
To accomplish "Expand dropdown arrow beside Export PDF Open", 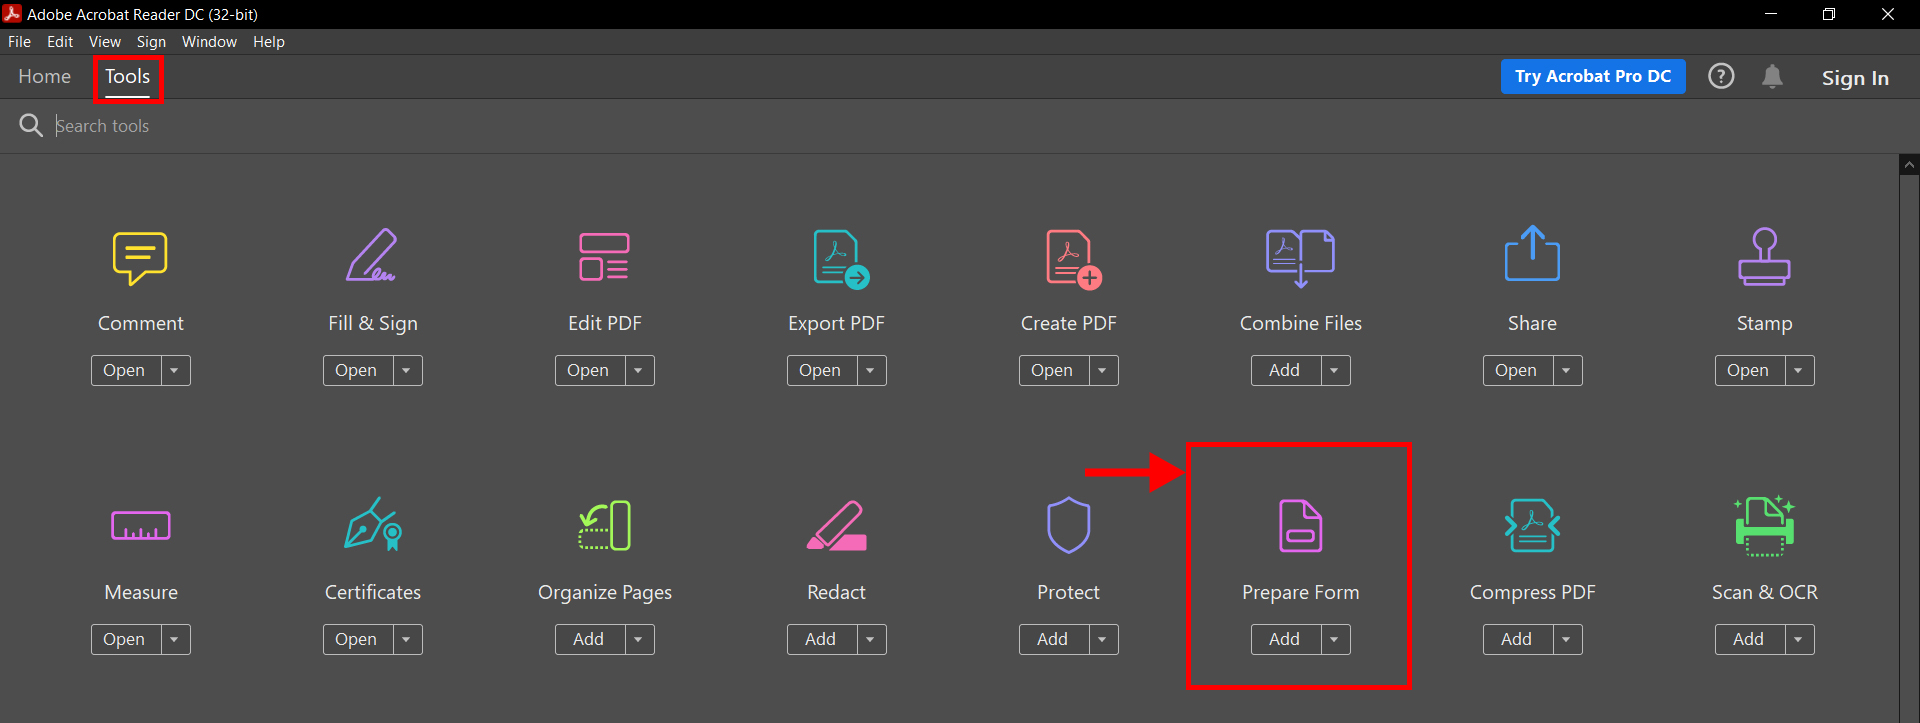I will (x=871, y=370).
